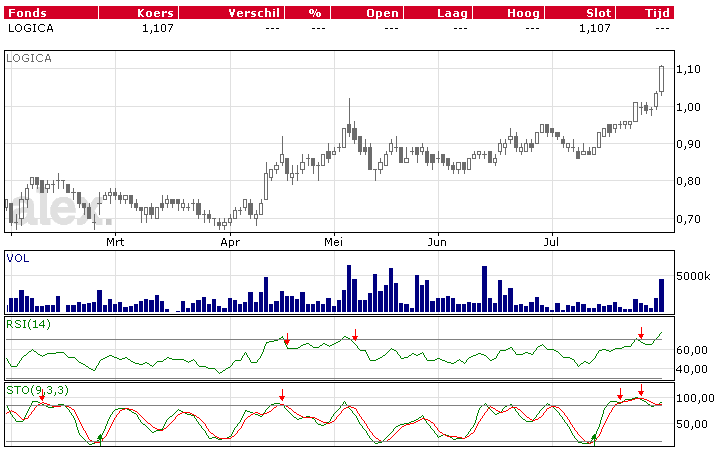The height and width of the screenshot is (455, 717).
Task: Click the VOL panel label
Action: click(x=18, y=258)
